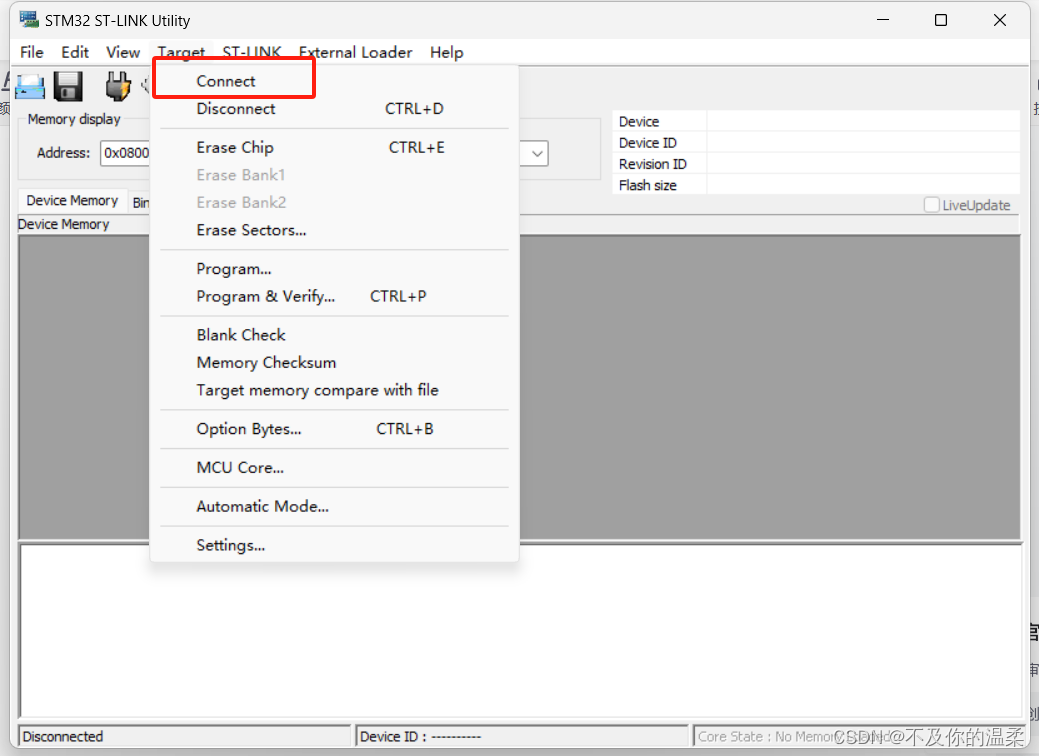
Task: Select Memory Checksum menu entry
Action: (x=335, y=362)
